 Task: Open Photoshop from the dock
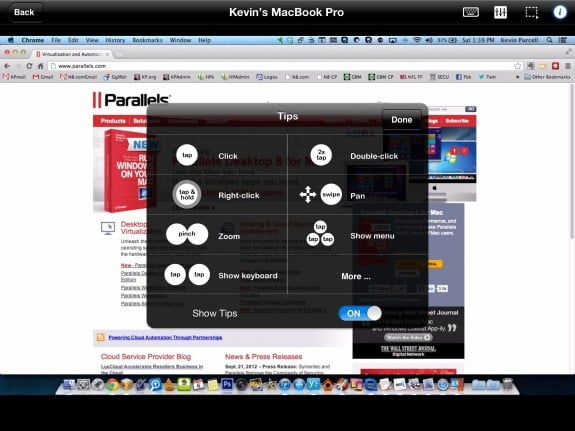coord(227,384)
